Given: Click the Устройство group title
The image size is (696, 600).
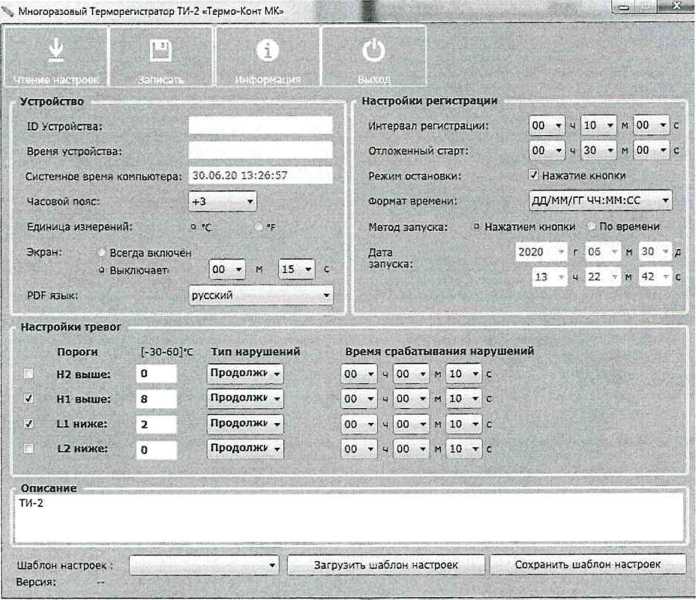Looking at the screenshot, I should point(51,101).
